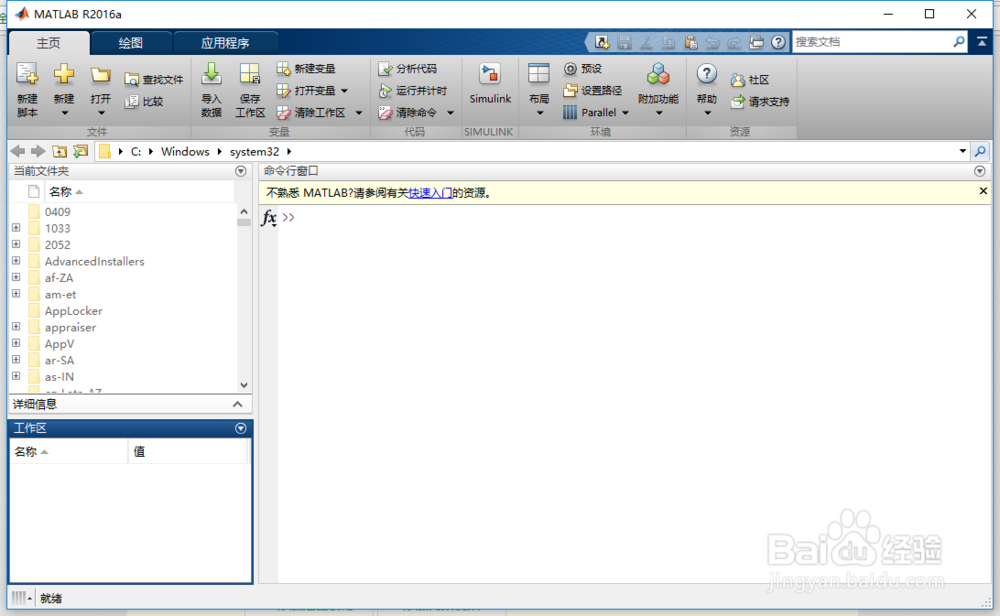Viewport: 1000px width, 616px height.
Task: Click the search icon in documentation search box
Action: tap(959, 41)
